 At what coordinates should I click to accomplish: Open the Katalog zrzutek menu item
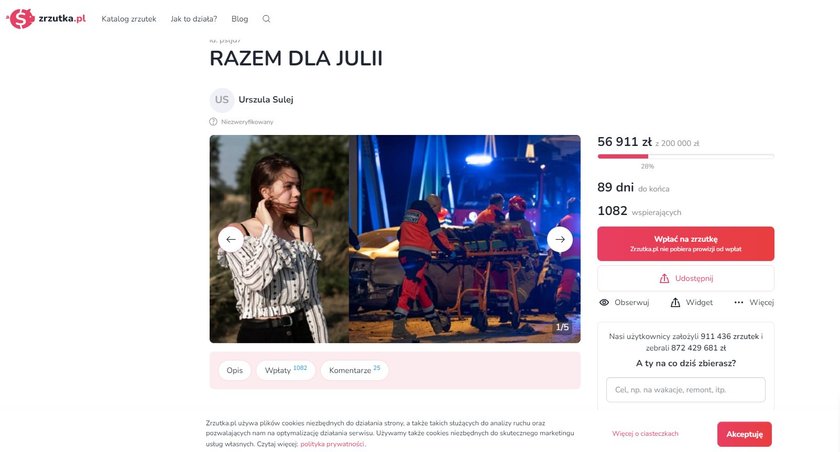tap(129, 19)
